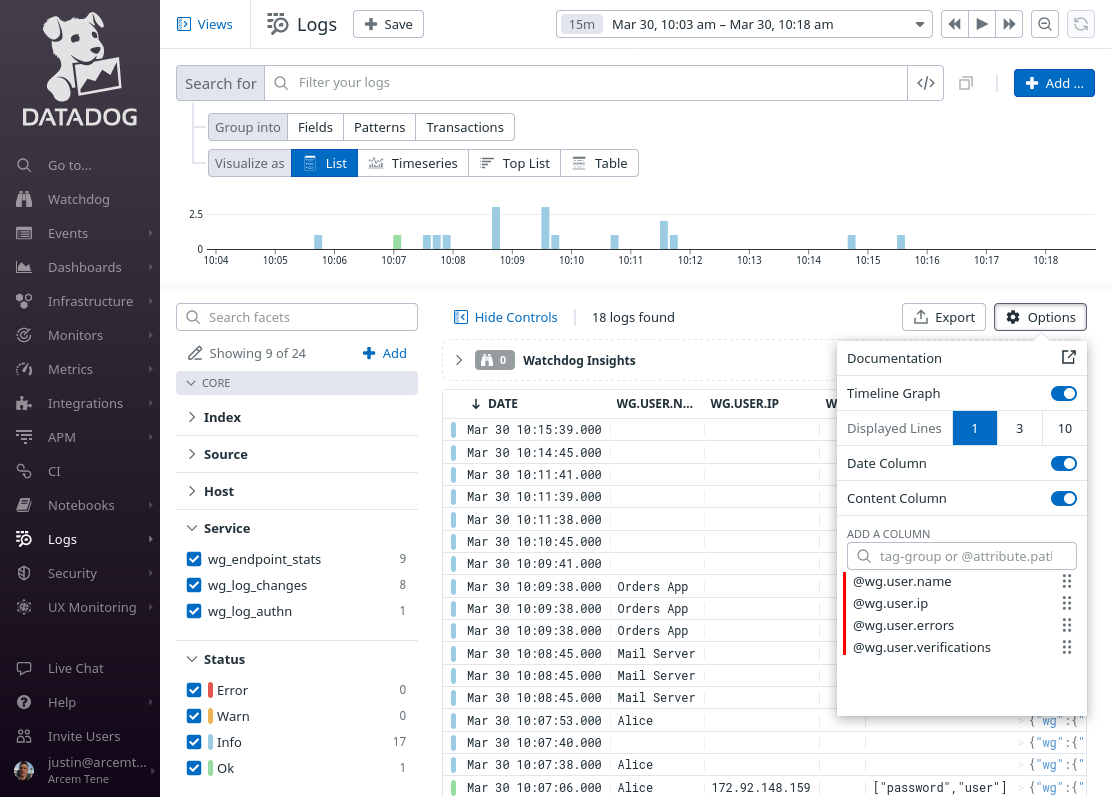Open APM in the sidebar
The height and width of the screenshot is (797, 1111).
click(62, 437)
